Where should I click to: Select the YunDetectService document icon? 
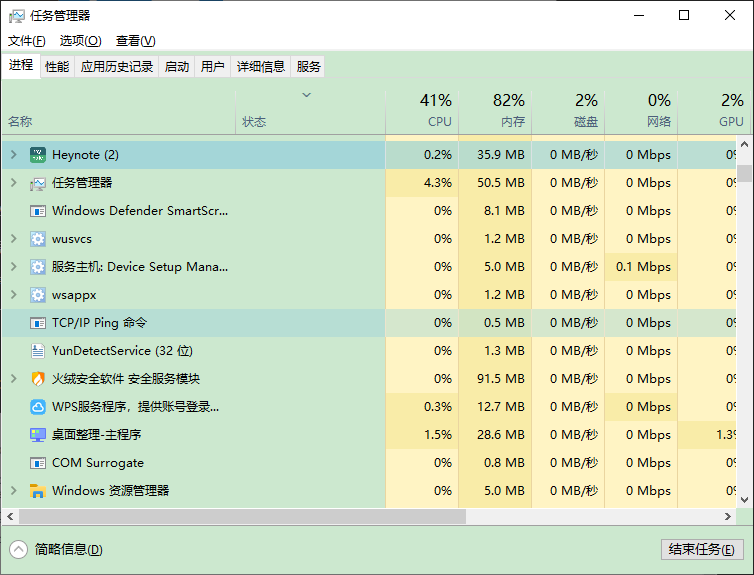pos(38,351)
